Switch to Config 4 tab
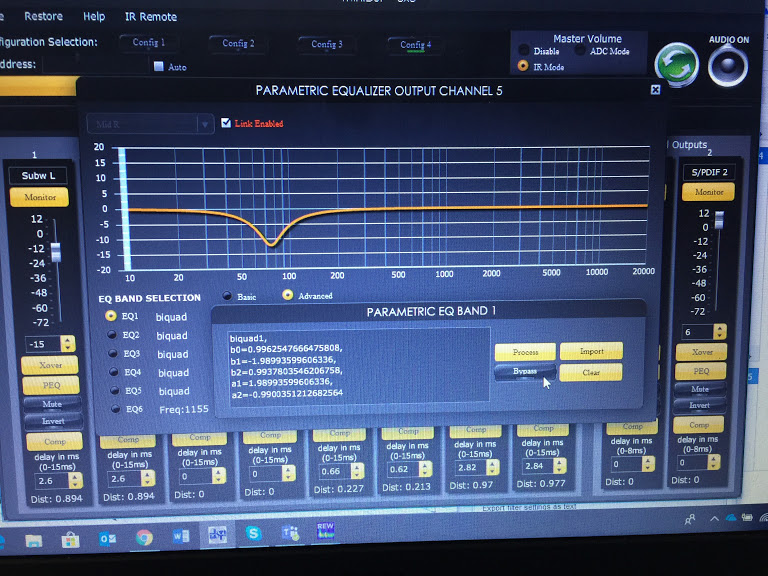 [415, 45]
